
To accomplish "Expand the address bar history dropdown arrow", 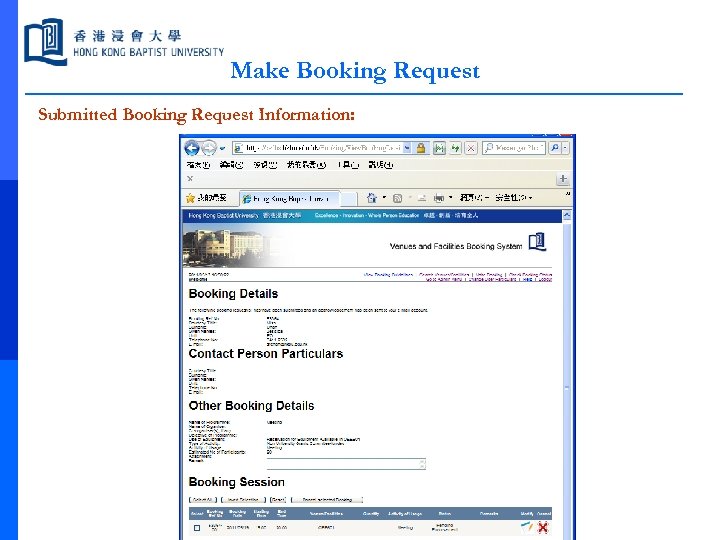I will pyautogui.click(x=407, y=148).
